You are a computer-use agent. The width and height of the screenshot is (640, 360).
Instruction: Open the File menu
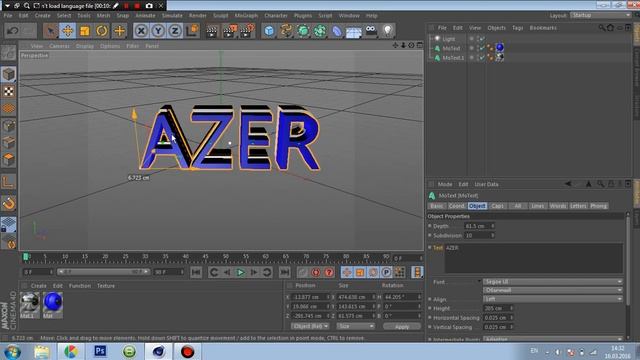tap(8, 16)
